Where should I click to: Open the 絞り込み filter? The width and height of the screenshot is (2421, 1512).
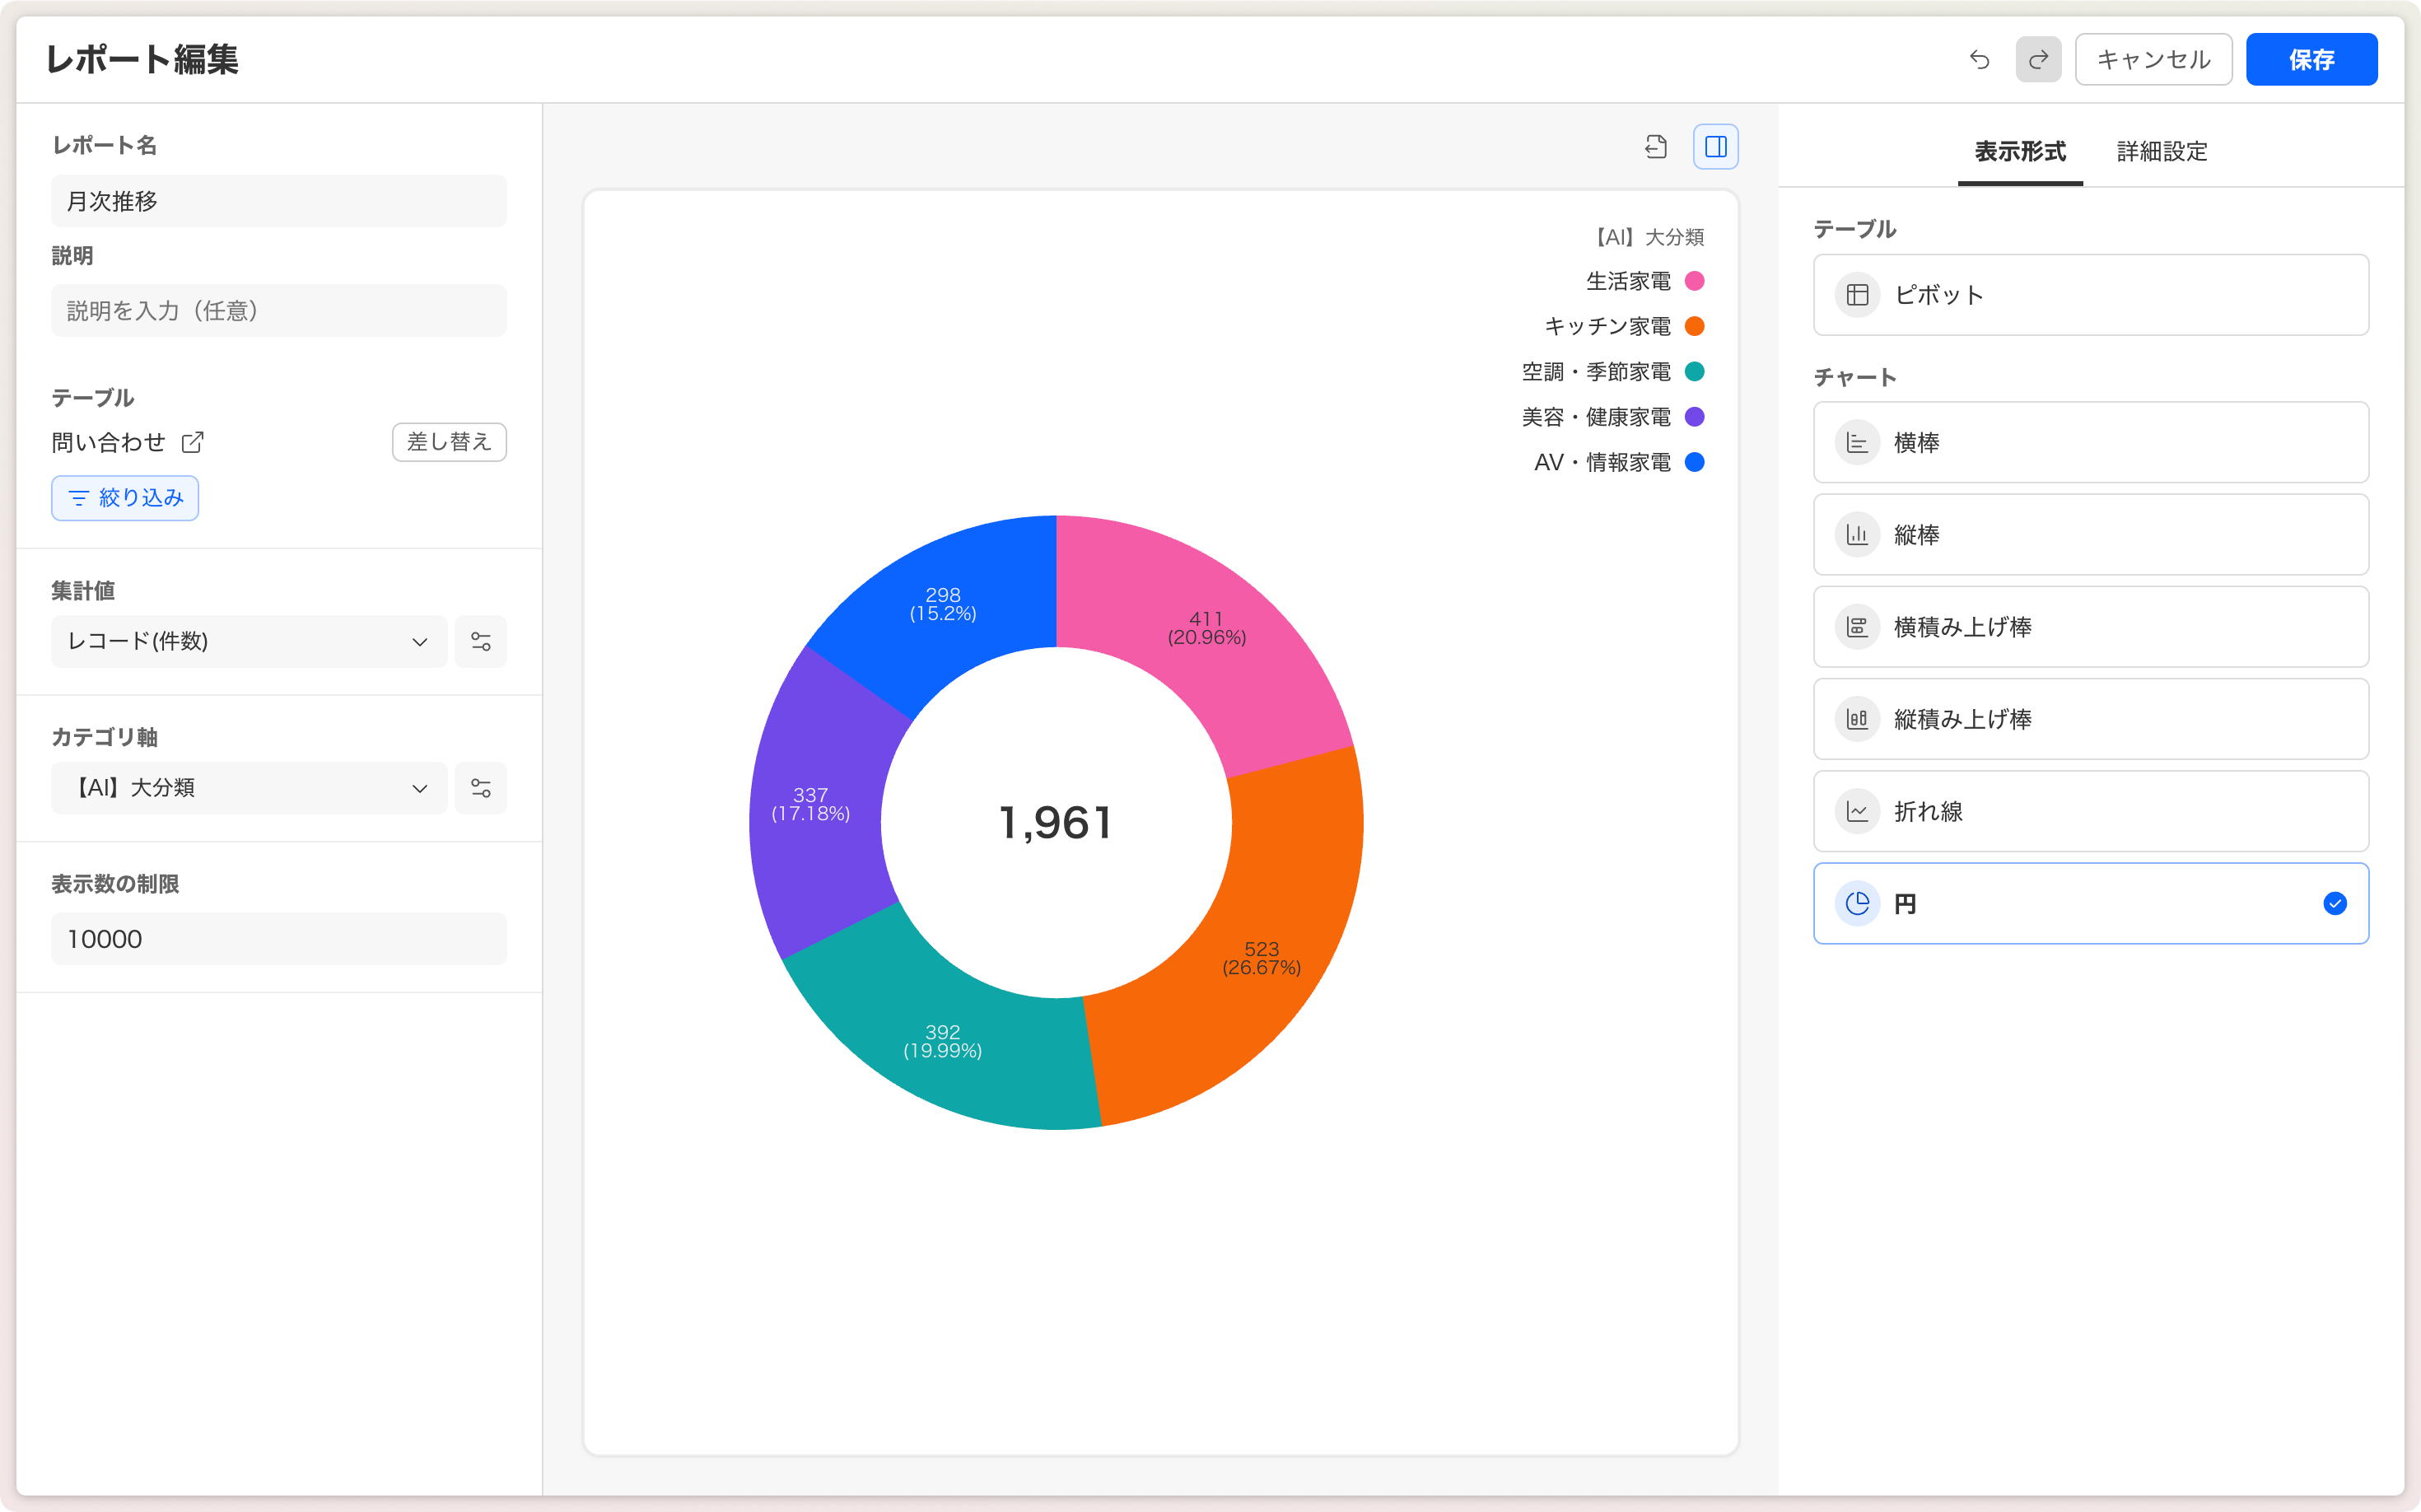click(x=125, y=498)
